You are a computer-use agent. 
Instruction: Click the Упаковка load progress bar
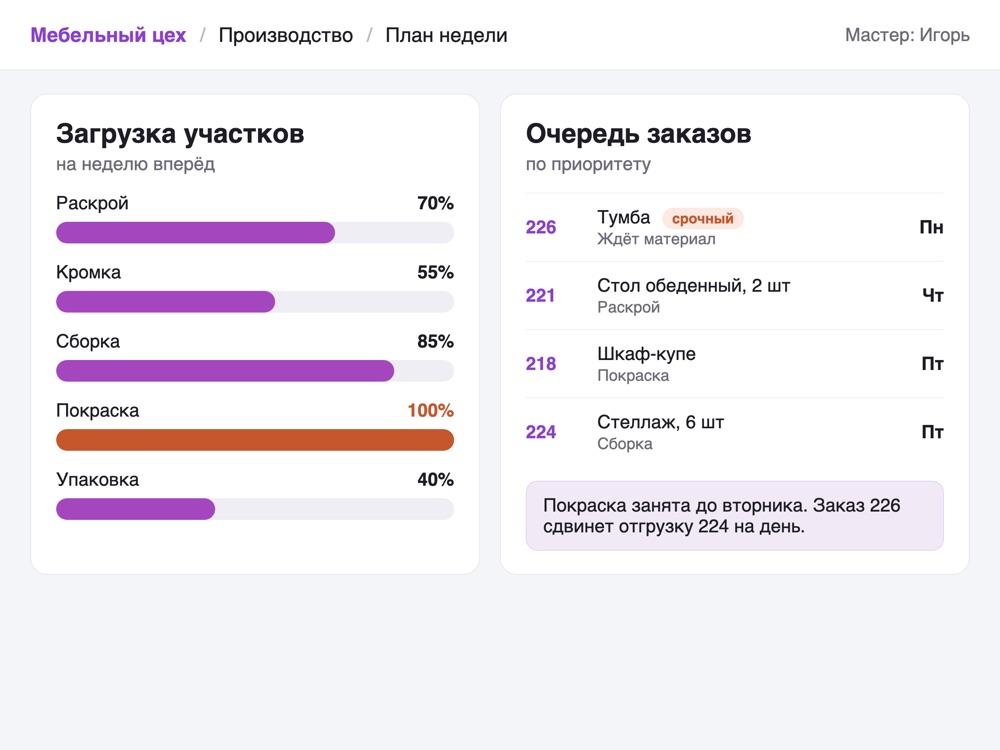click(255, 509)
